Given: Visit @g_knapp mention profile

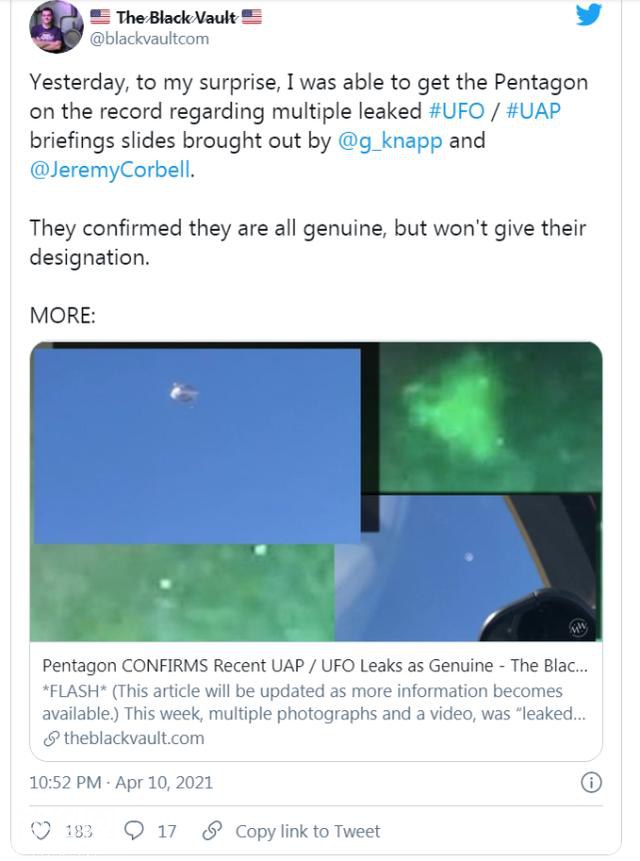Looking at the screenshot, I should (389, 140).
